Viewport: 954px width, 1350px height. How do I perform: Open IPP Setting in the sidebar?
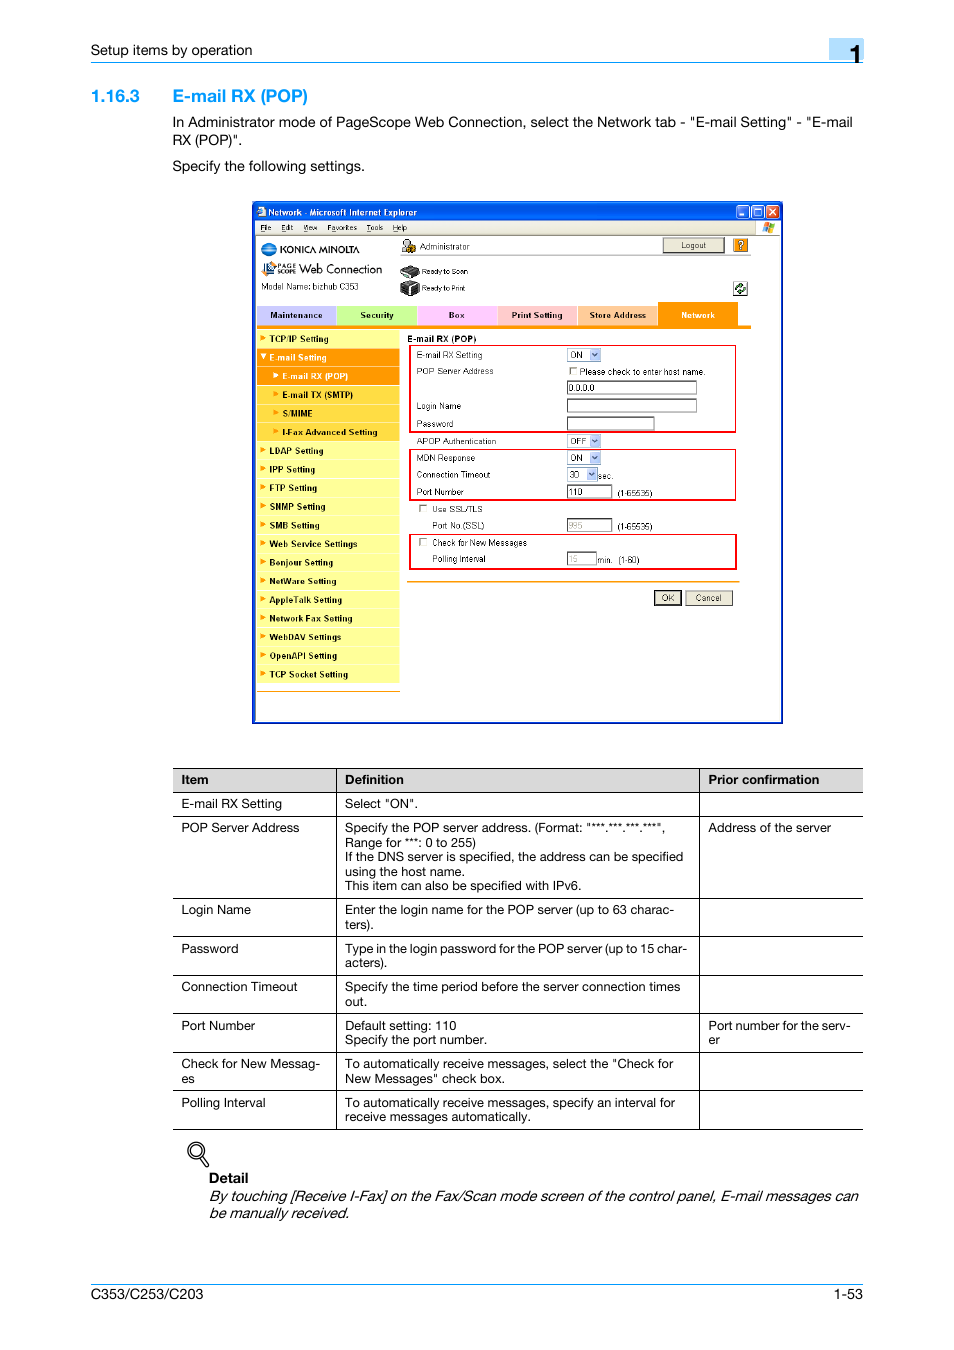(328, 469)
